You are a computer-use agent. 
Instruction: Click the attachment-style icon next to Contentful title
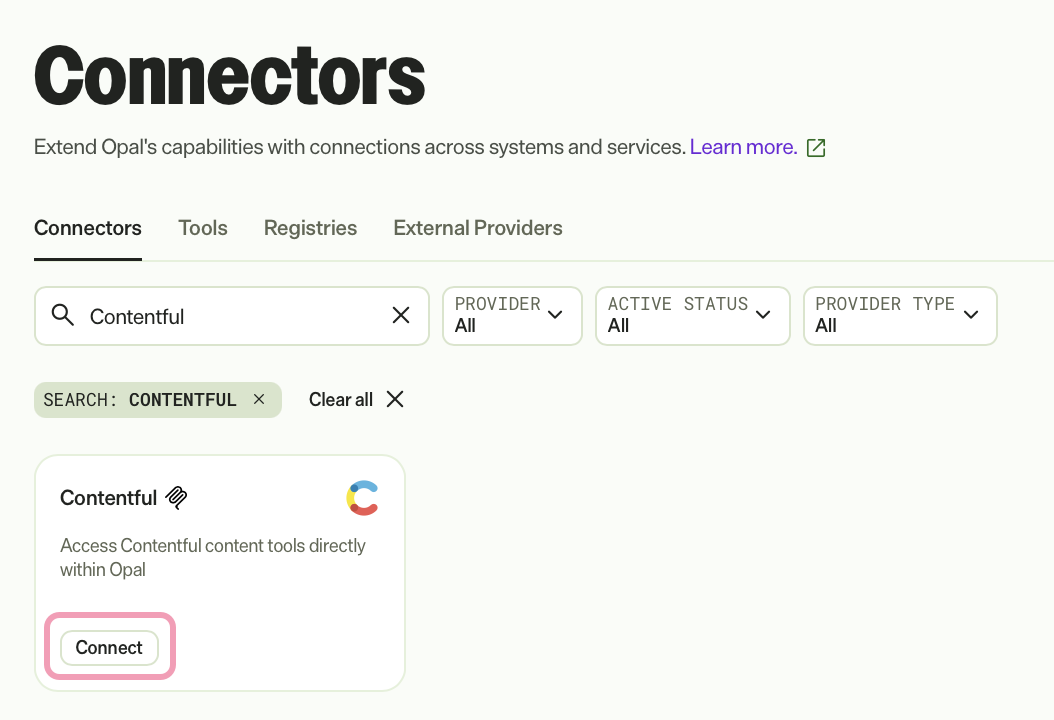point(176,497)
